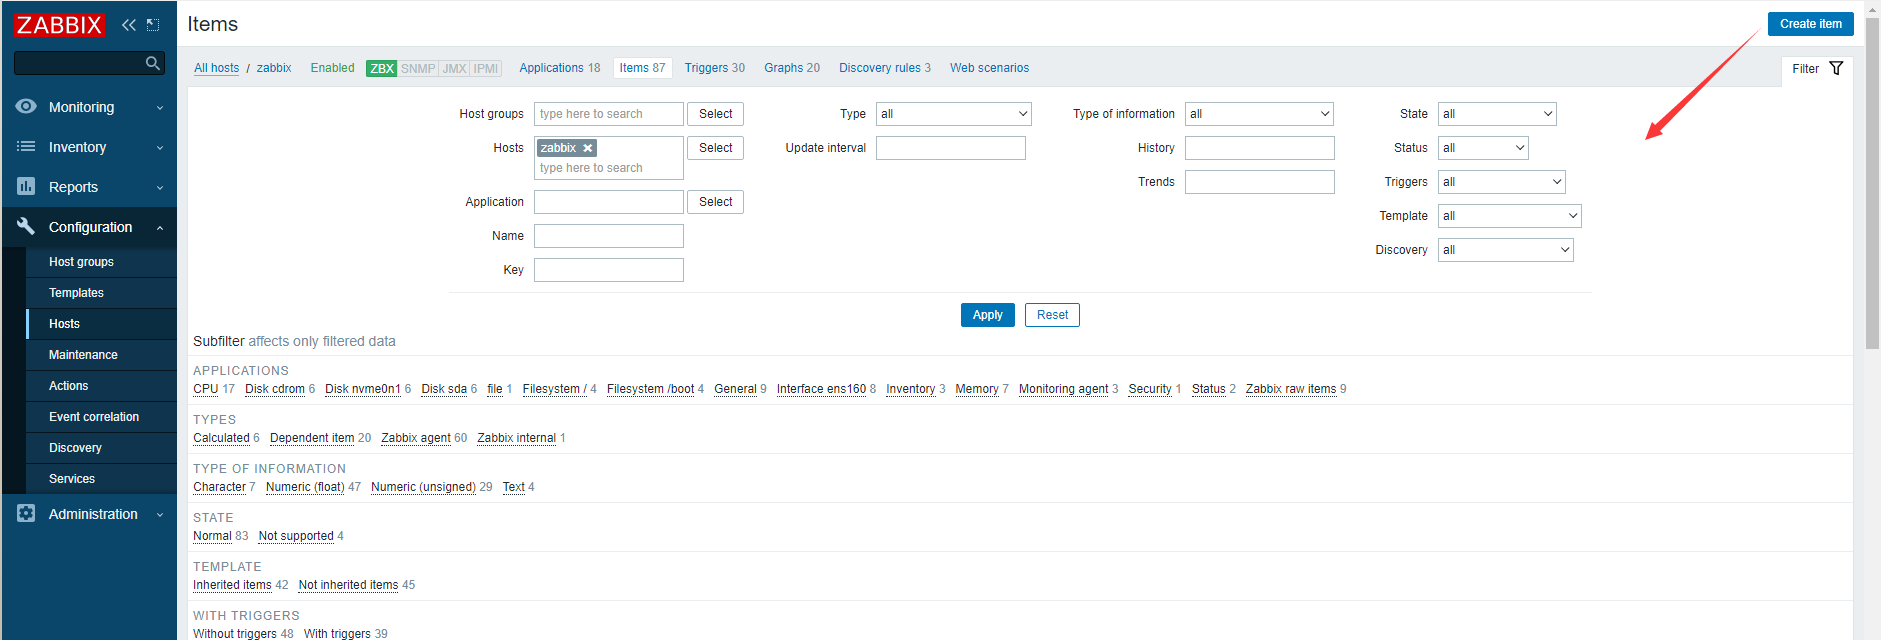Click the hide sidebar icon
The height and width of the screenshot is (640, 1881).
click(x=153, y=24)
